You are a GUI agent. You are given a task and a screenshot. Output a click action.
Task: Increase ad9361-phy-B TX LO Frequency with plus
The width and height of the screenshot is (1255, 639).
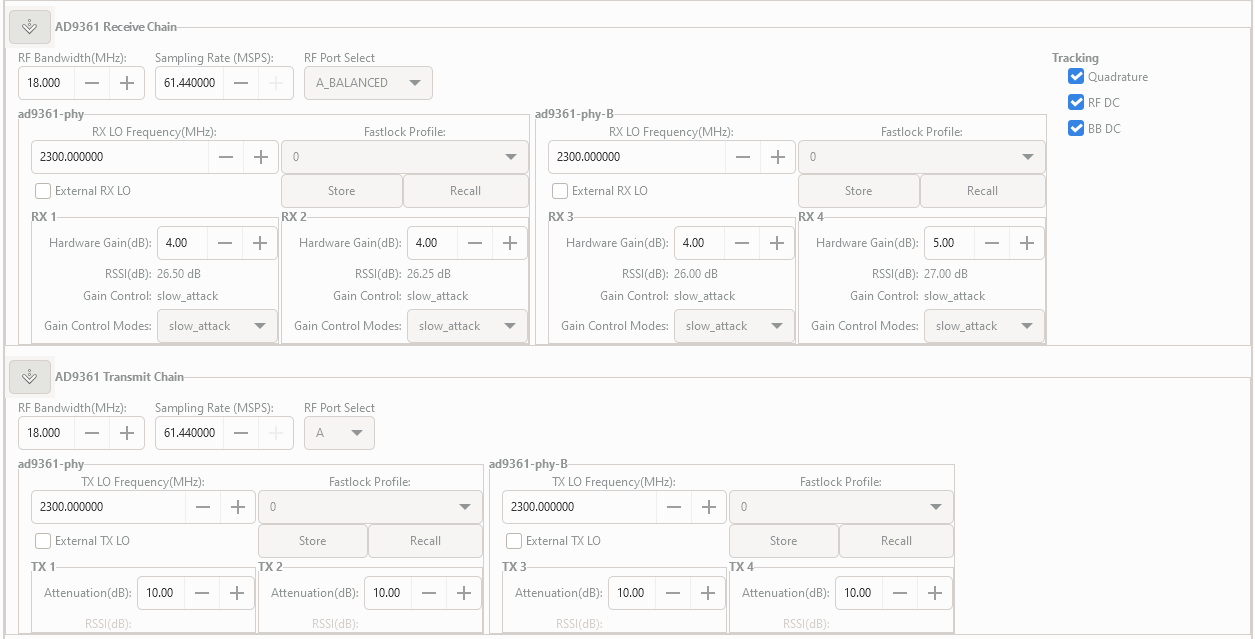pyautogui.click(x=708, y=507)
